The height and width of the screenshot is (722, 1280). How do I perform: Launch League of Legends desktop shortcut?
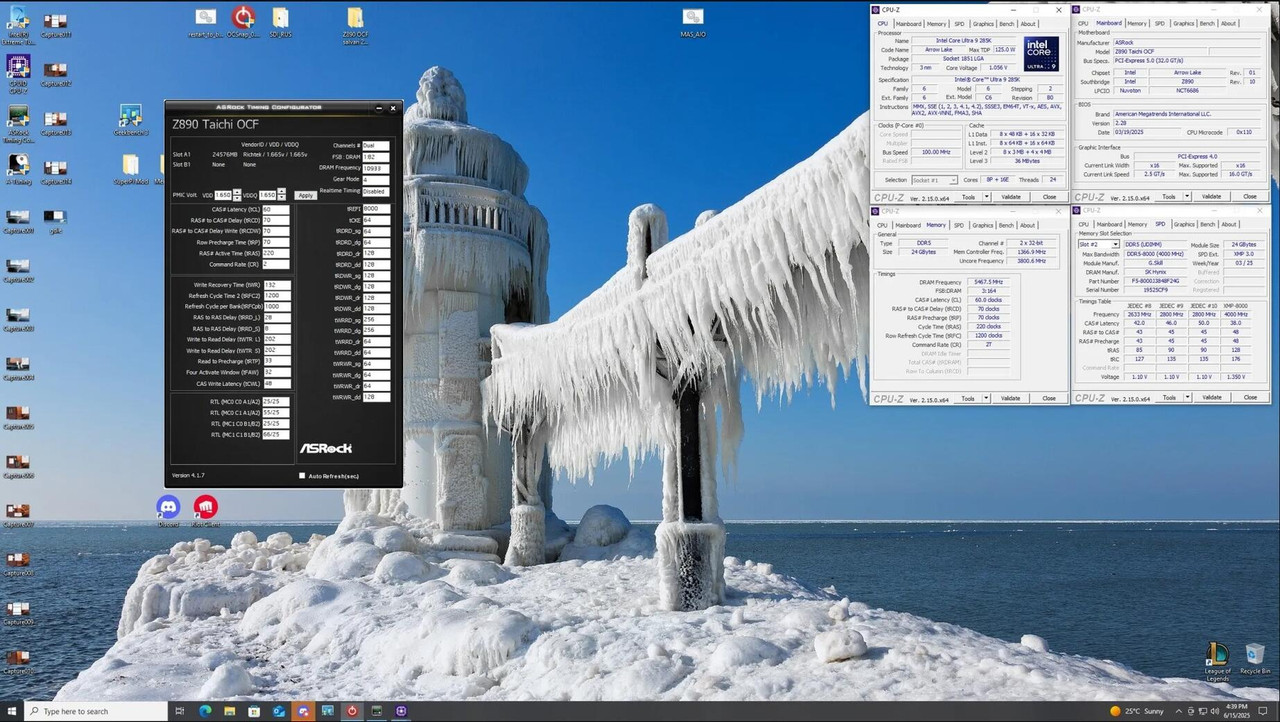(x=1217, y=662)
